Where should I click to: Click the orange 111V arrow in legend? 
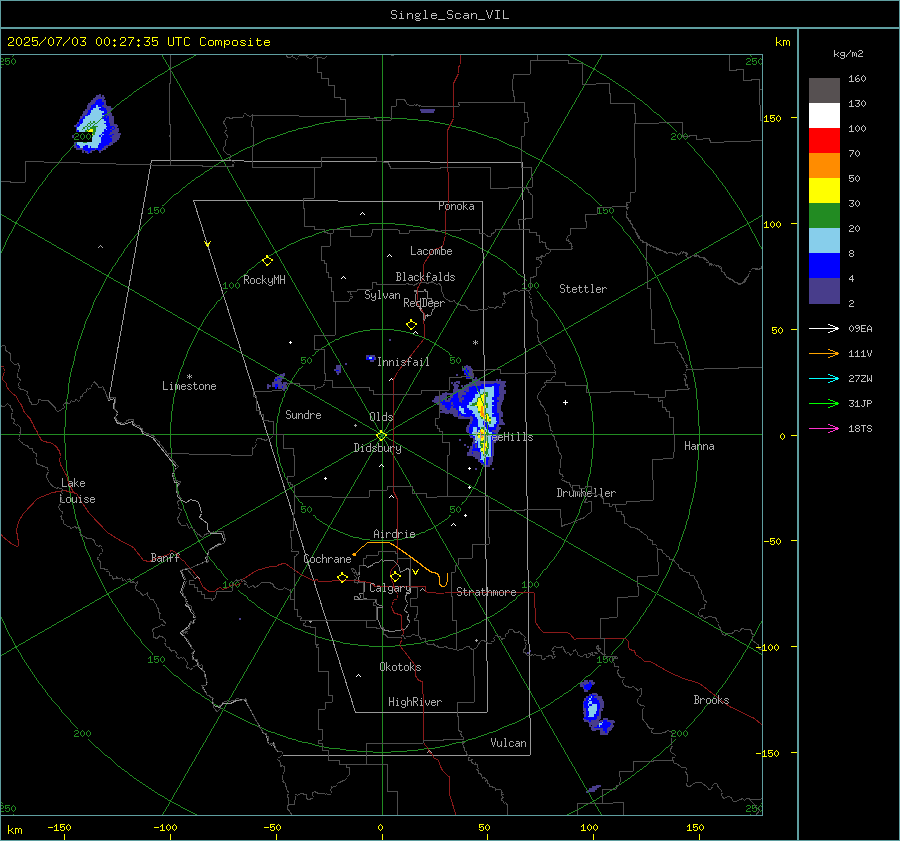pyautogui.click(x=824, y=354)
